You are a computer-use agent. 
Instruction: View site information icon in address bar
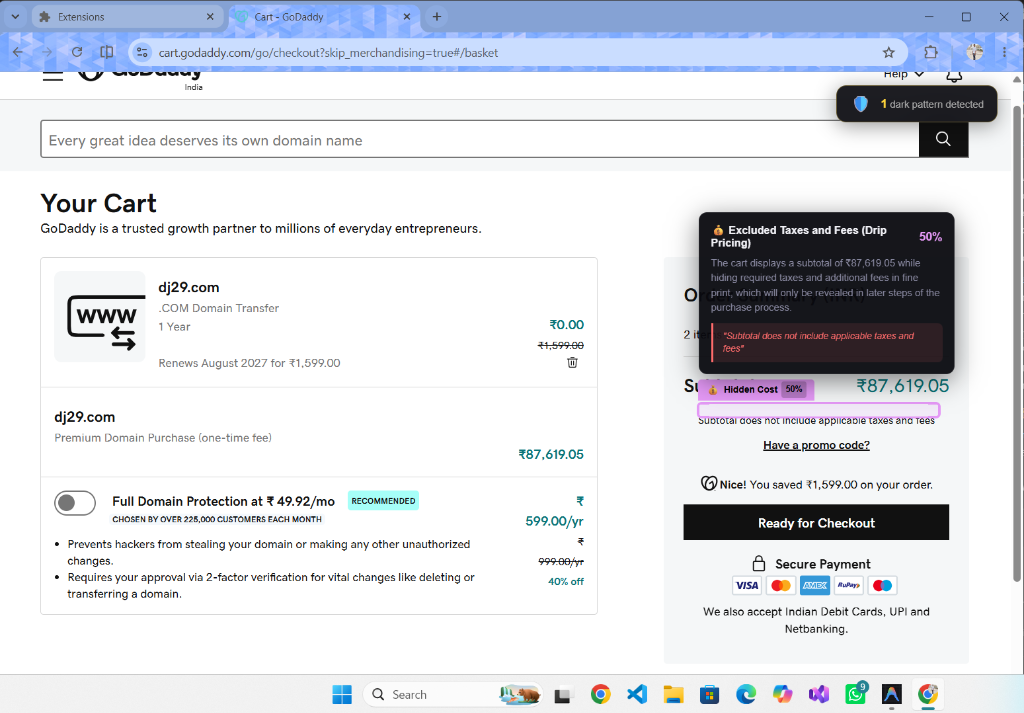coord(142,53)
